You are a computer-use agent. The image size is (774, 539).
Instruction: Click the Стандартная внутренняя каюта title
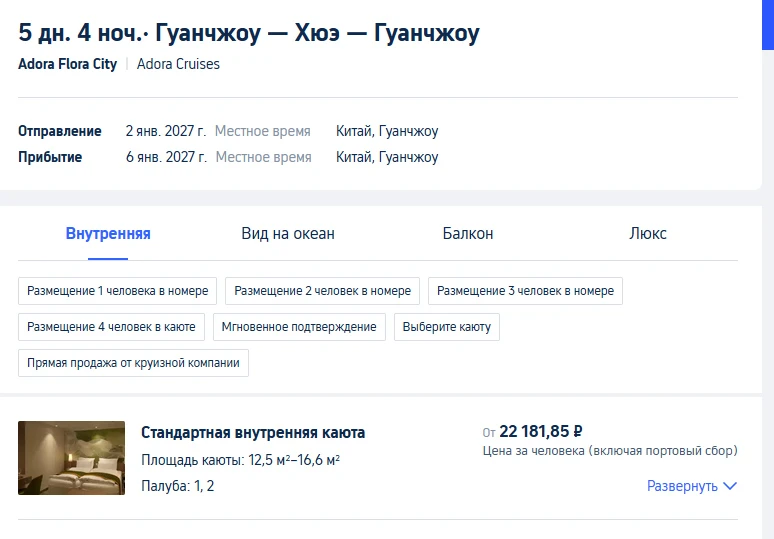pyautogui.click(x=253, y=432)
